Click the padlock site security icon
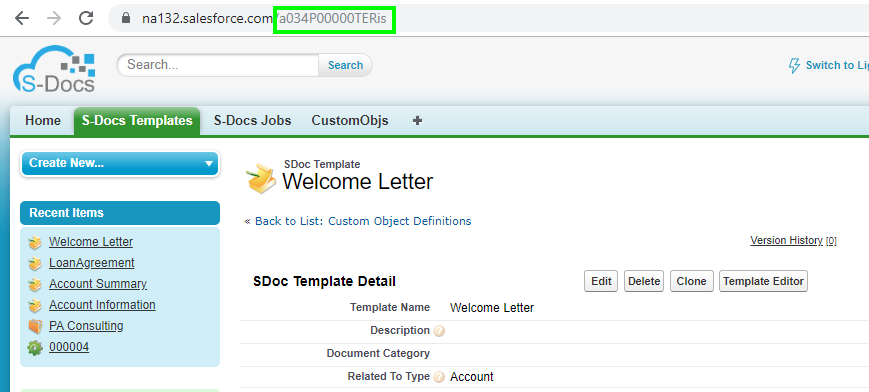This screenshot has width=869, height=392. 126,18
